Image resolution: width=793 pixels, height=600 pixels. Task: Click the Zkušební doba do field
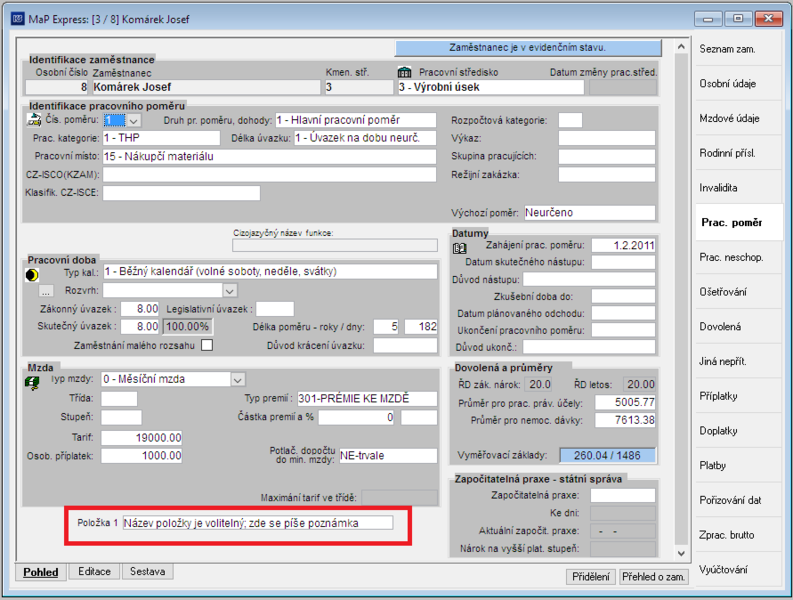pyautogui.click(x=624, y=296)
